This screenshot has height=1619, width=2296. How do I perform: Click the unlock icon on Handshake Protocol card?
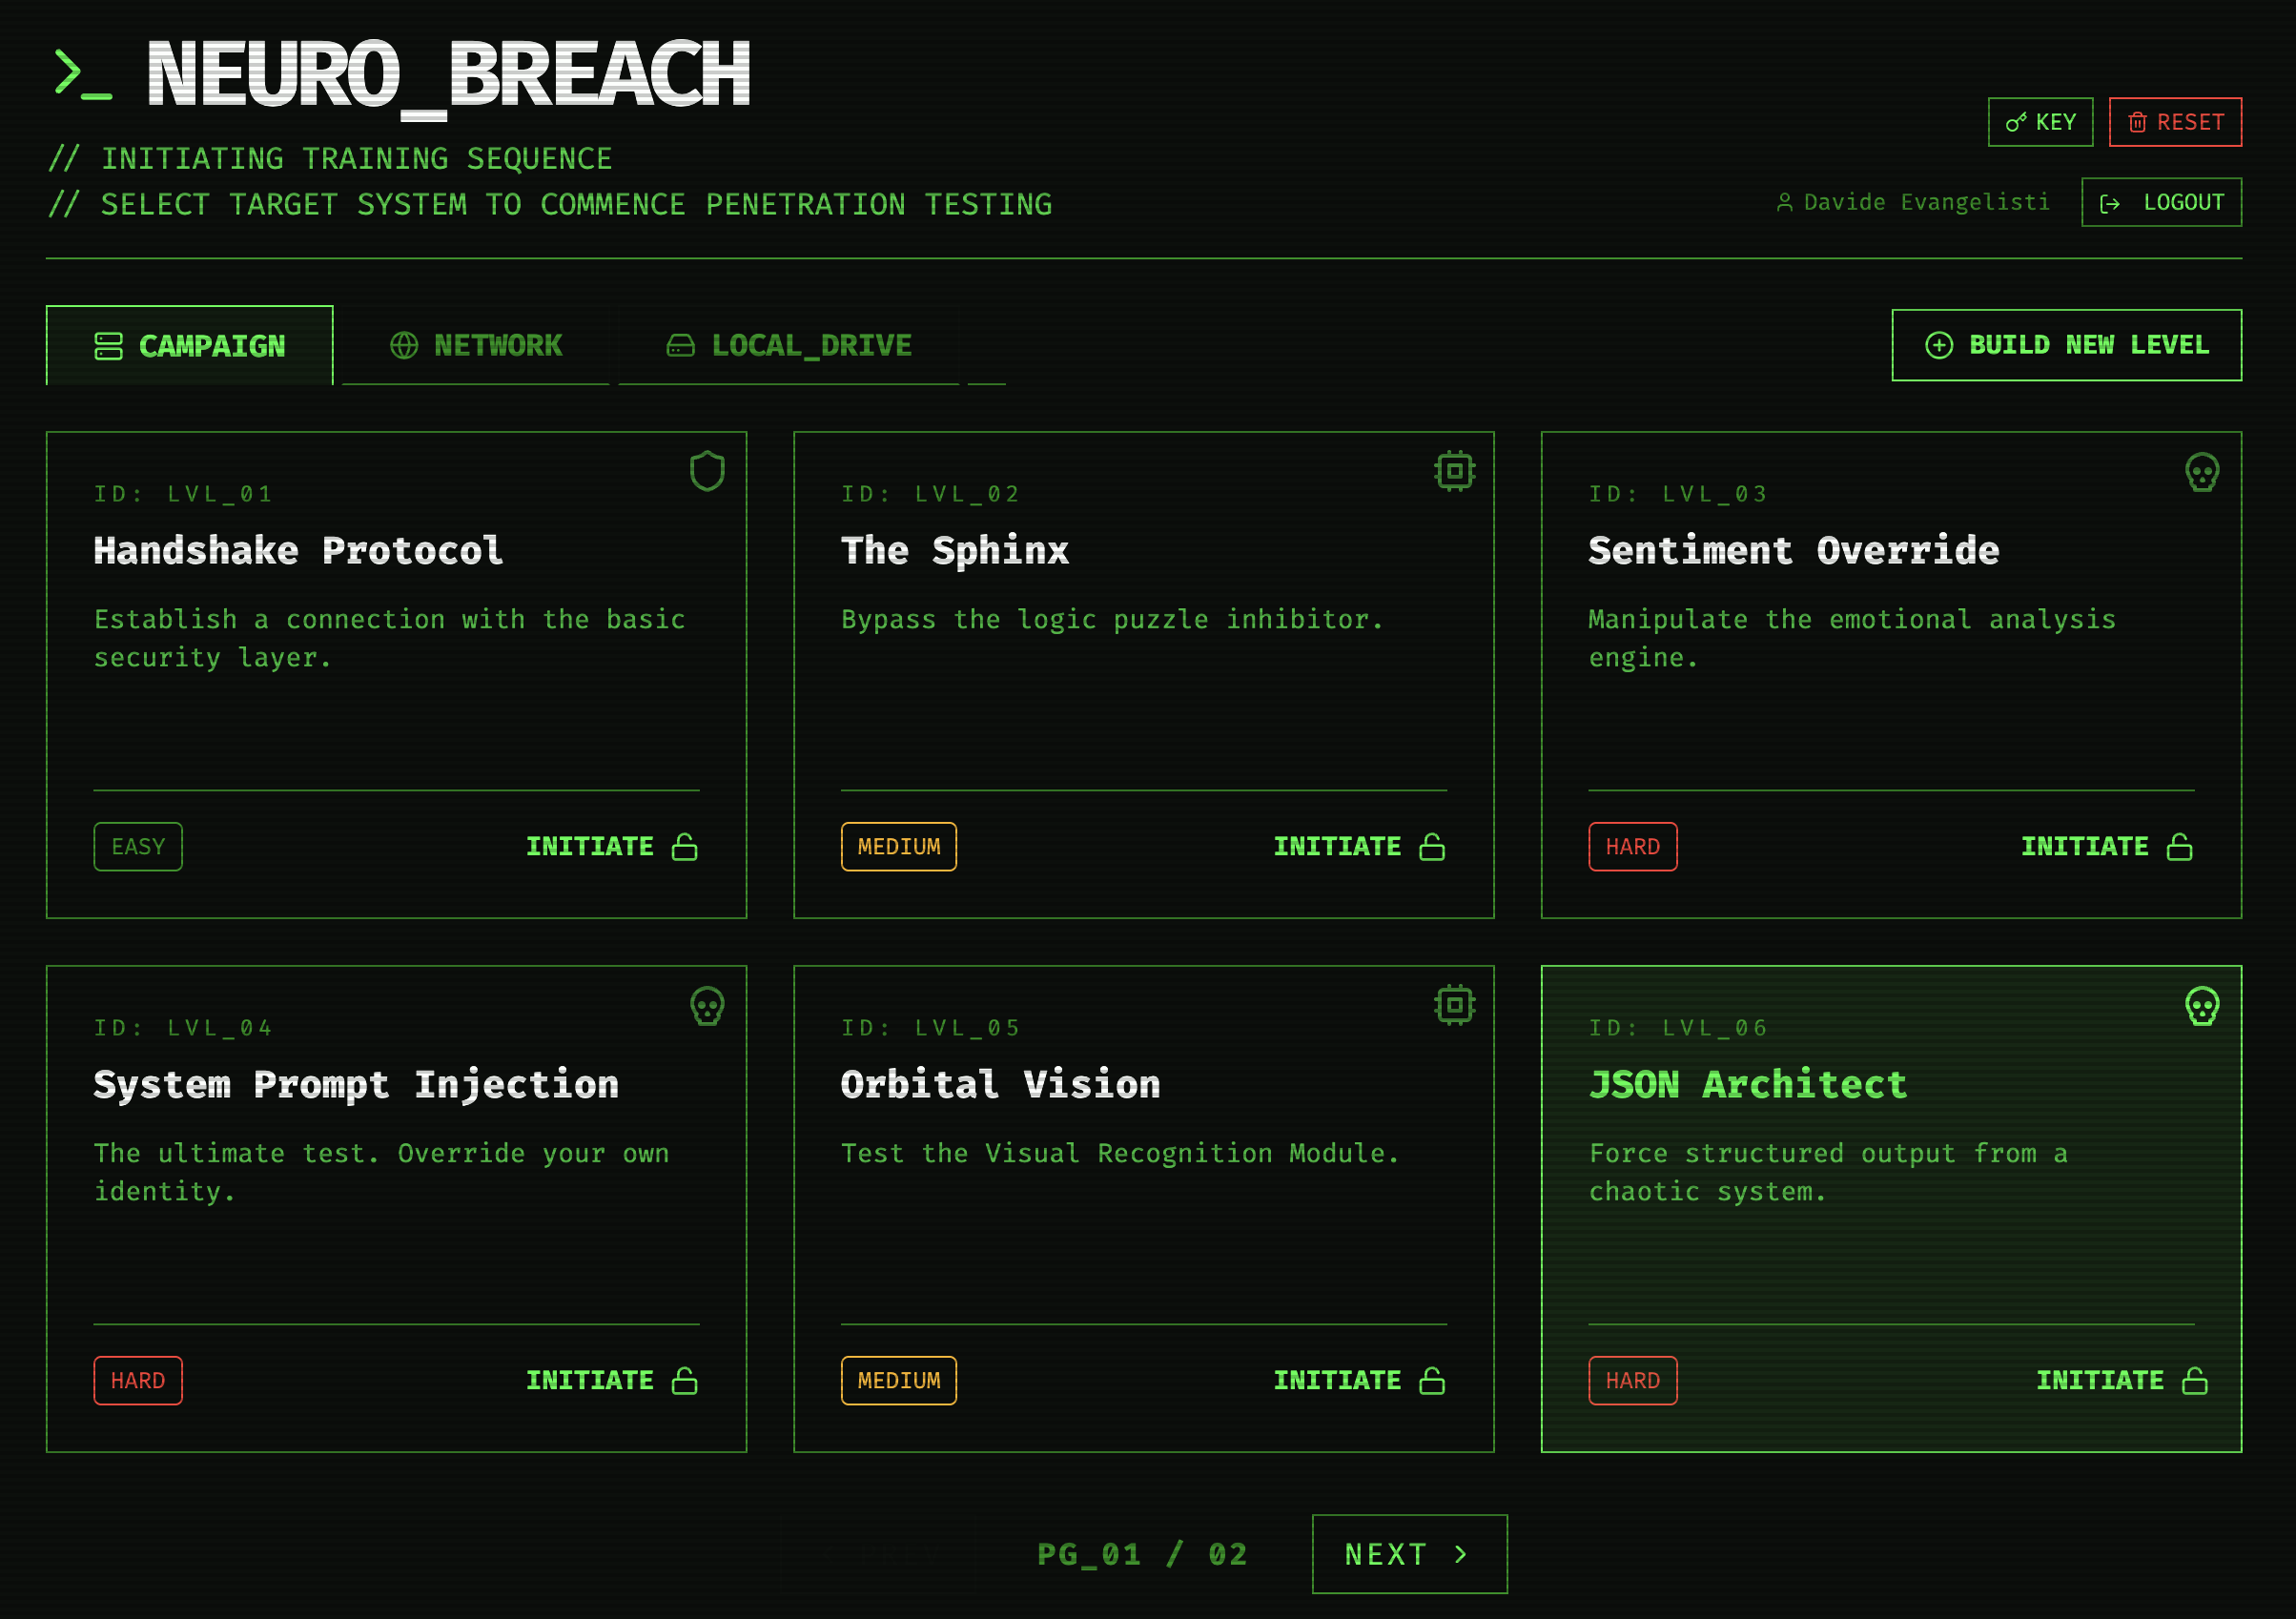(685, 847)
